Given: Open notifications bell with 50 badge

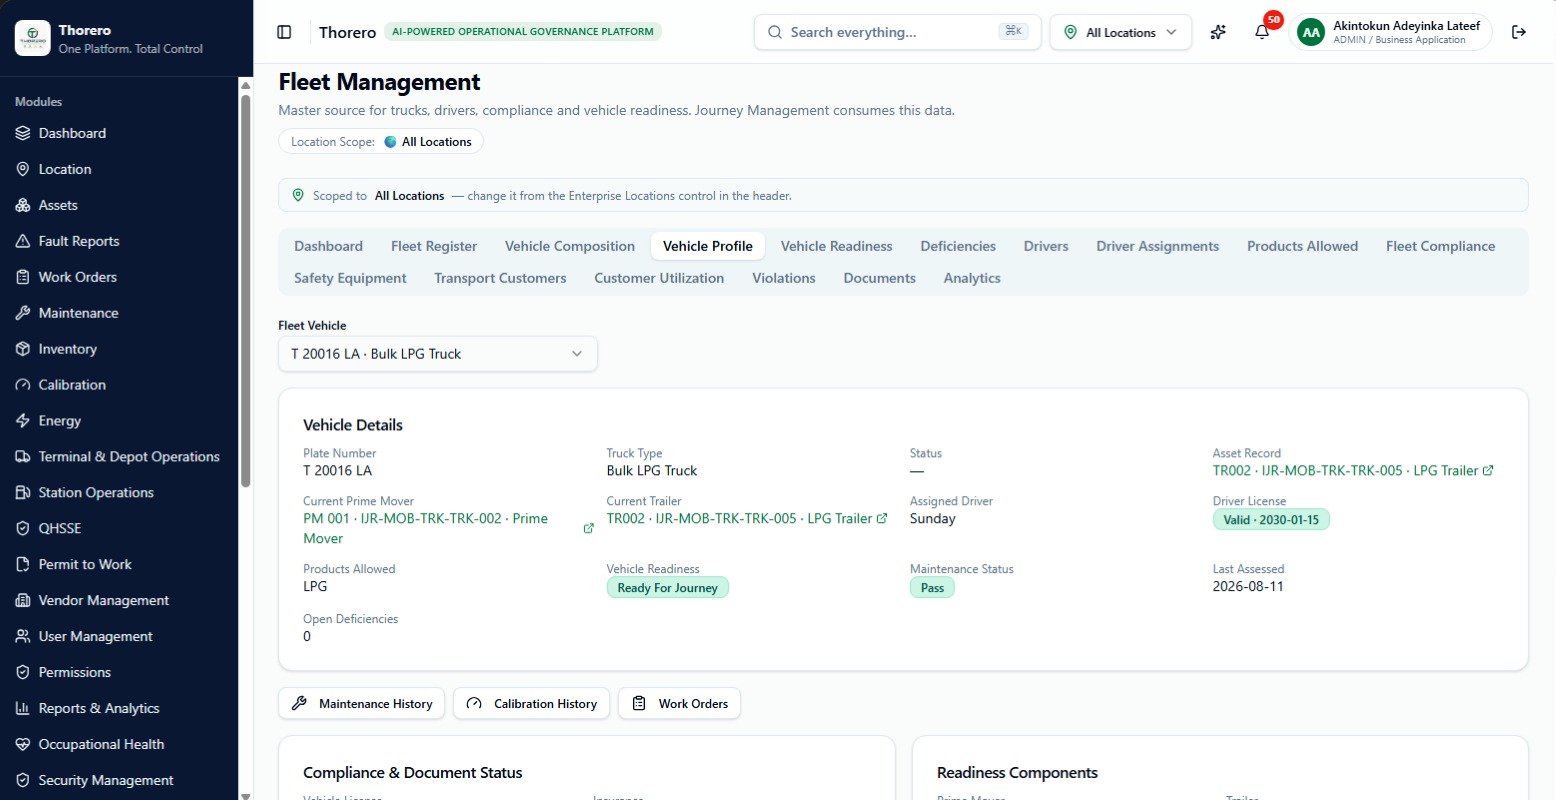Looking at the screenshot, I should click(x=1263, y=30).
